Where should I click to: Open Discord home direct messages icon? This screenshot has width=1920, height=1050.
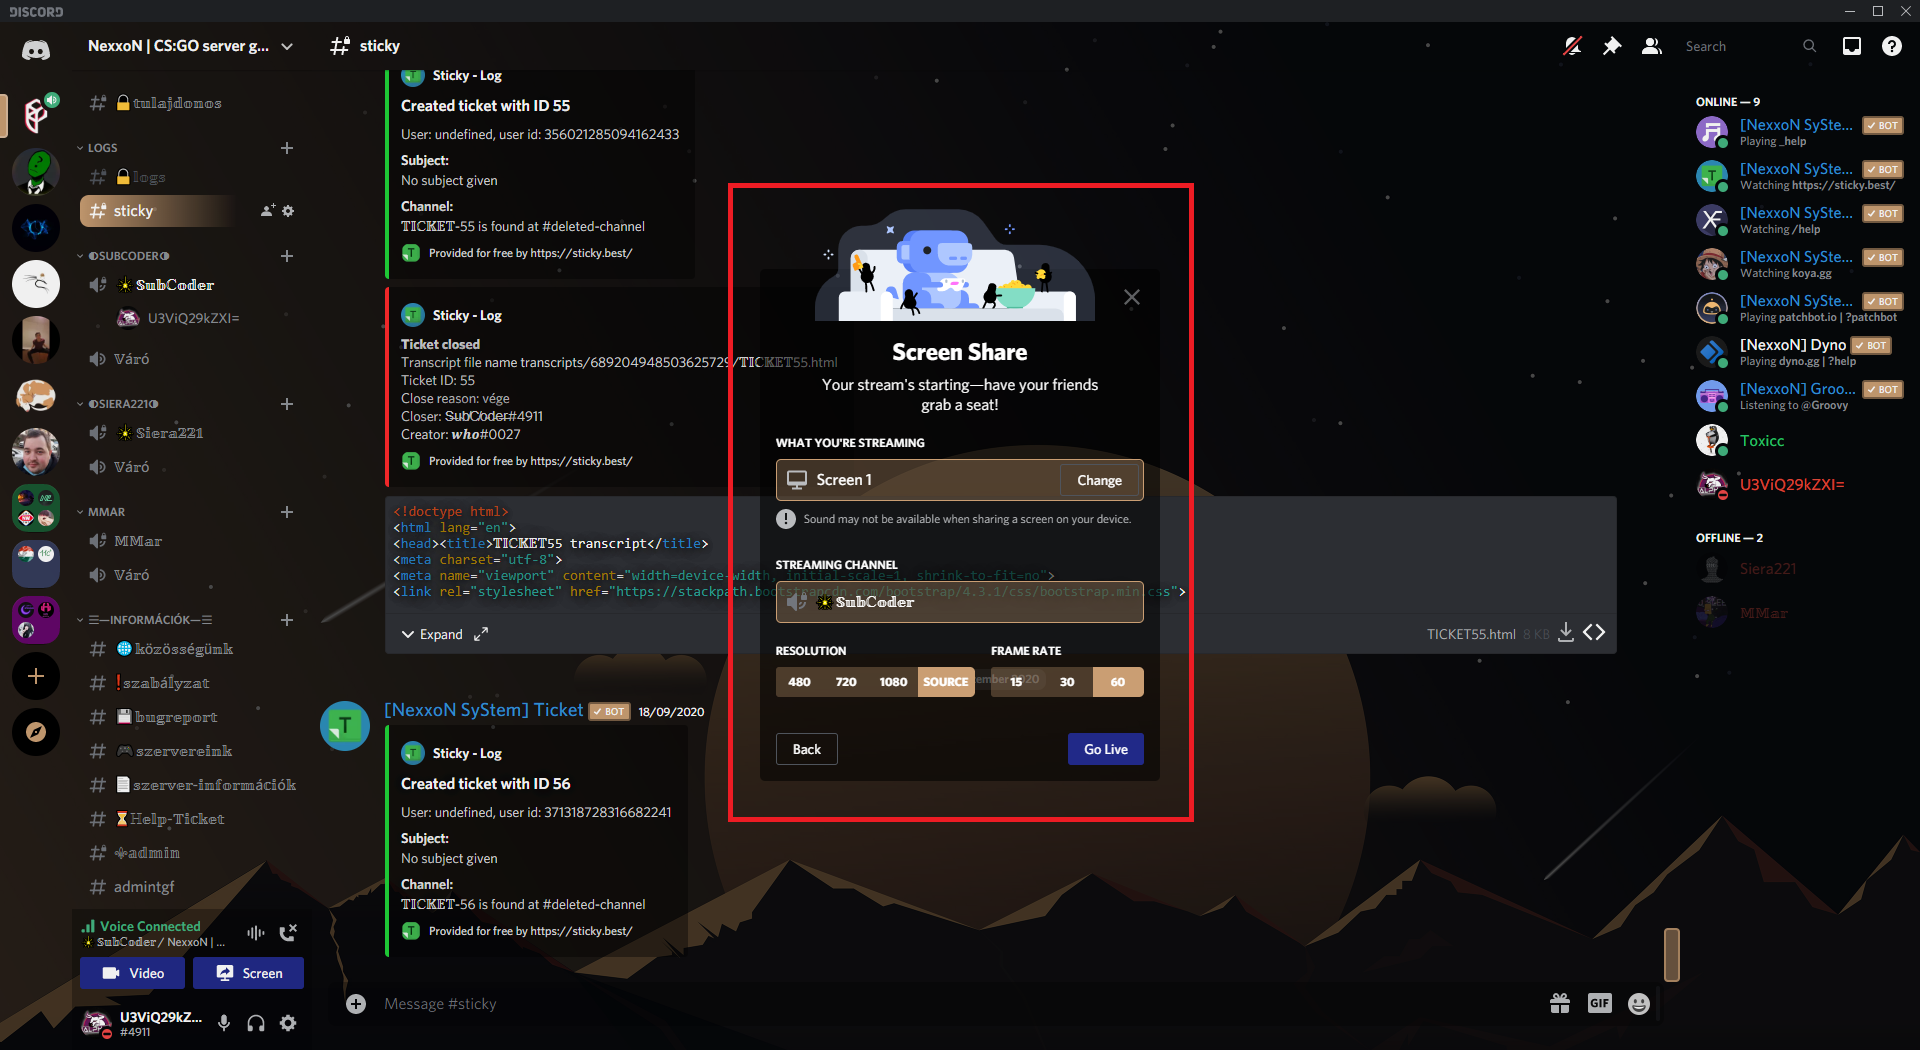[36, 50]
